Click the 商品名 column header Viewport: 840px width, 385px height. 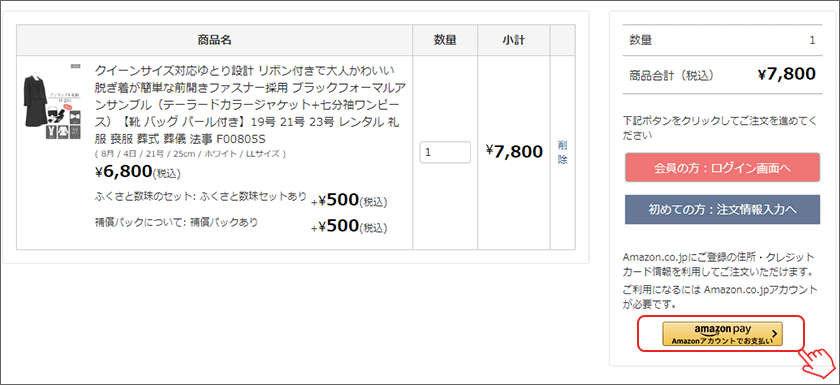214,40
